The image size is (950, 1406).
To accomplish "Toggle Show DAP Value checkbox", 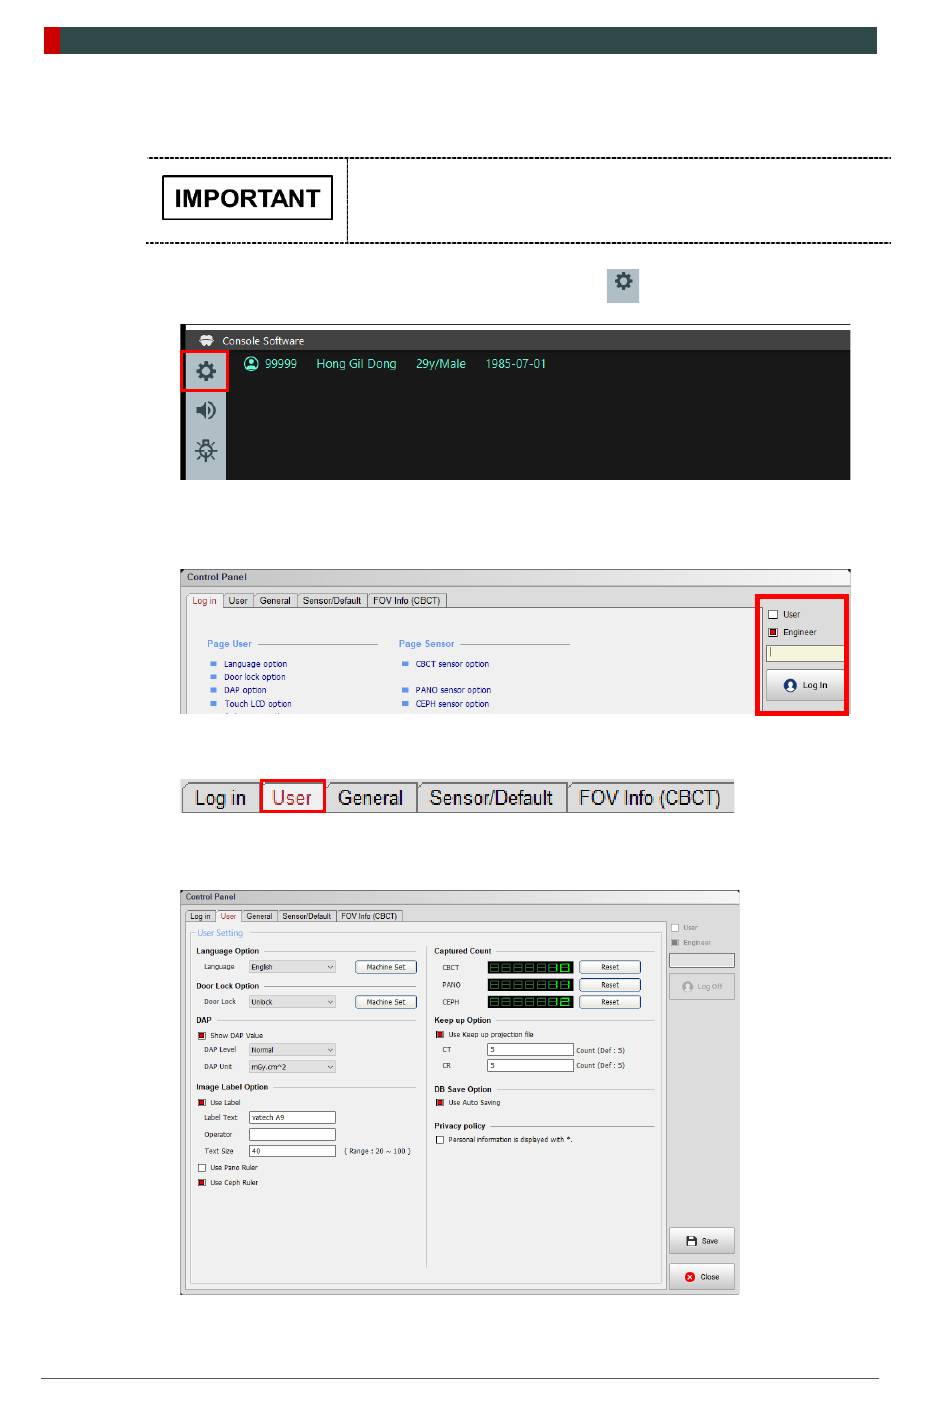I will point(202,1036).
